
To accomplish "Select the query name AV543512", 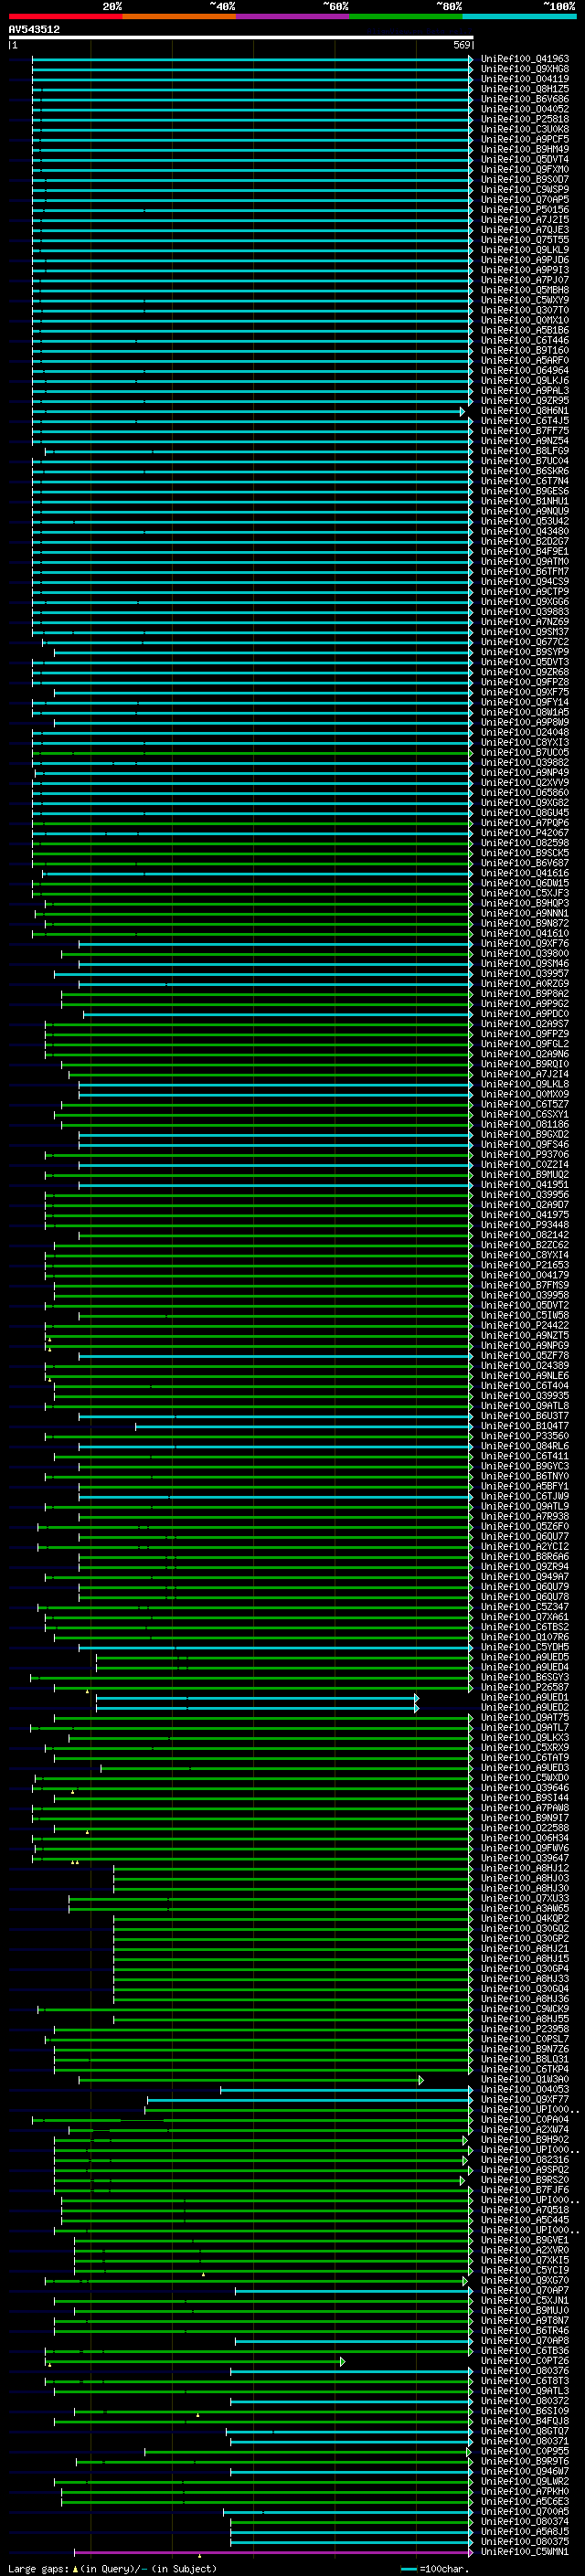I will 34,29.
